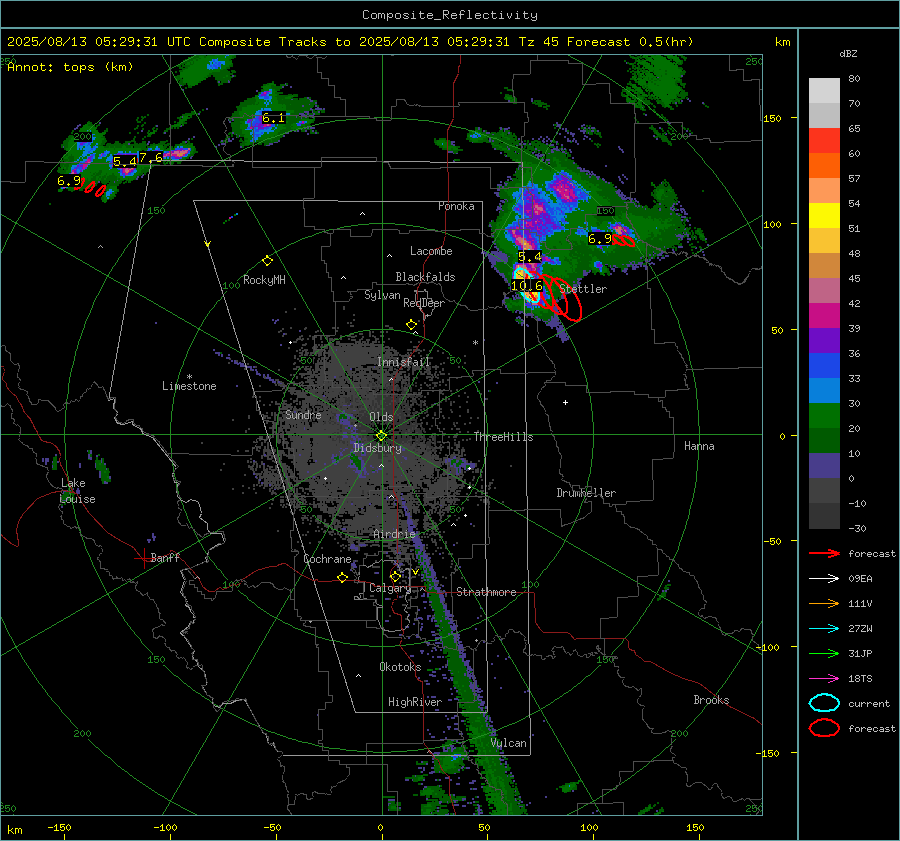Click the Brooks city label
The image size is (900, 841).
coord(711,700)
